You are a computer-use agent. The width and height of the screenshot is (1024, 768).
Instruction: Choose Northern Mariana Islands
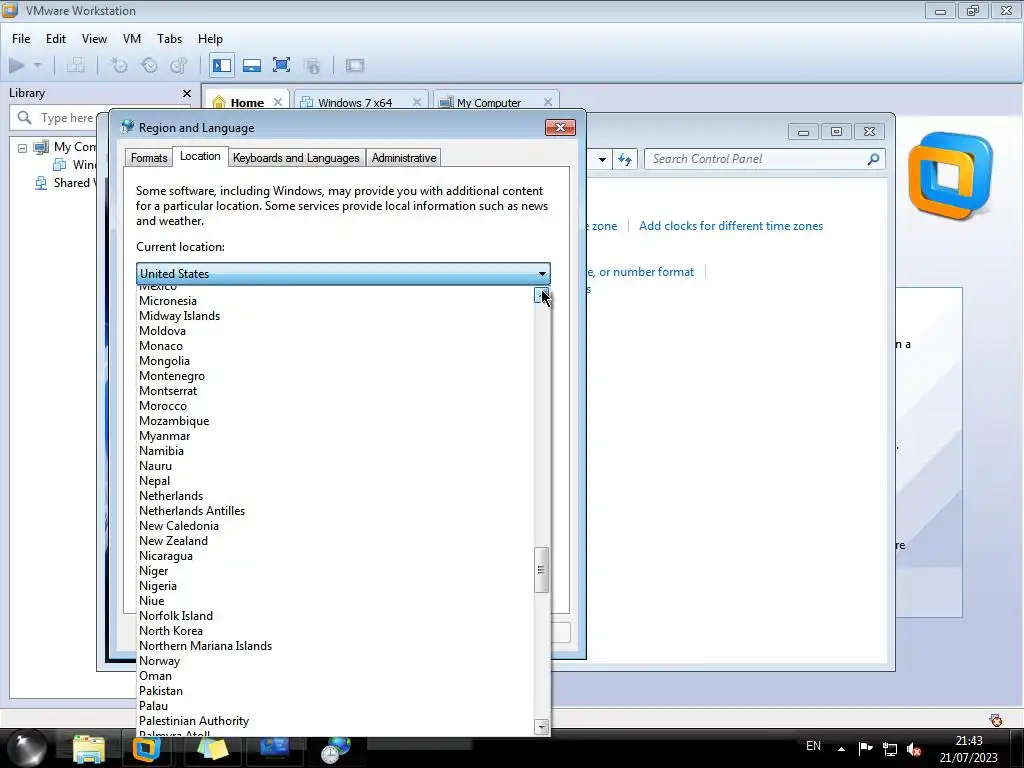tap(336, 647)
